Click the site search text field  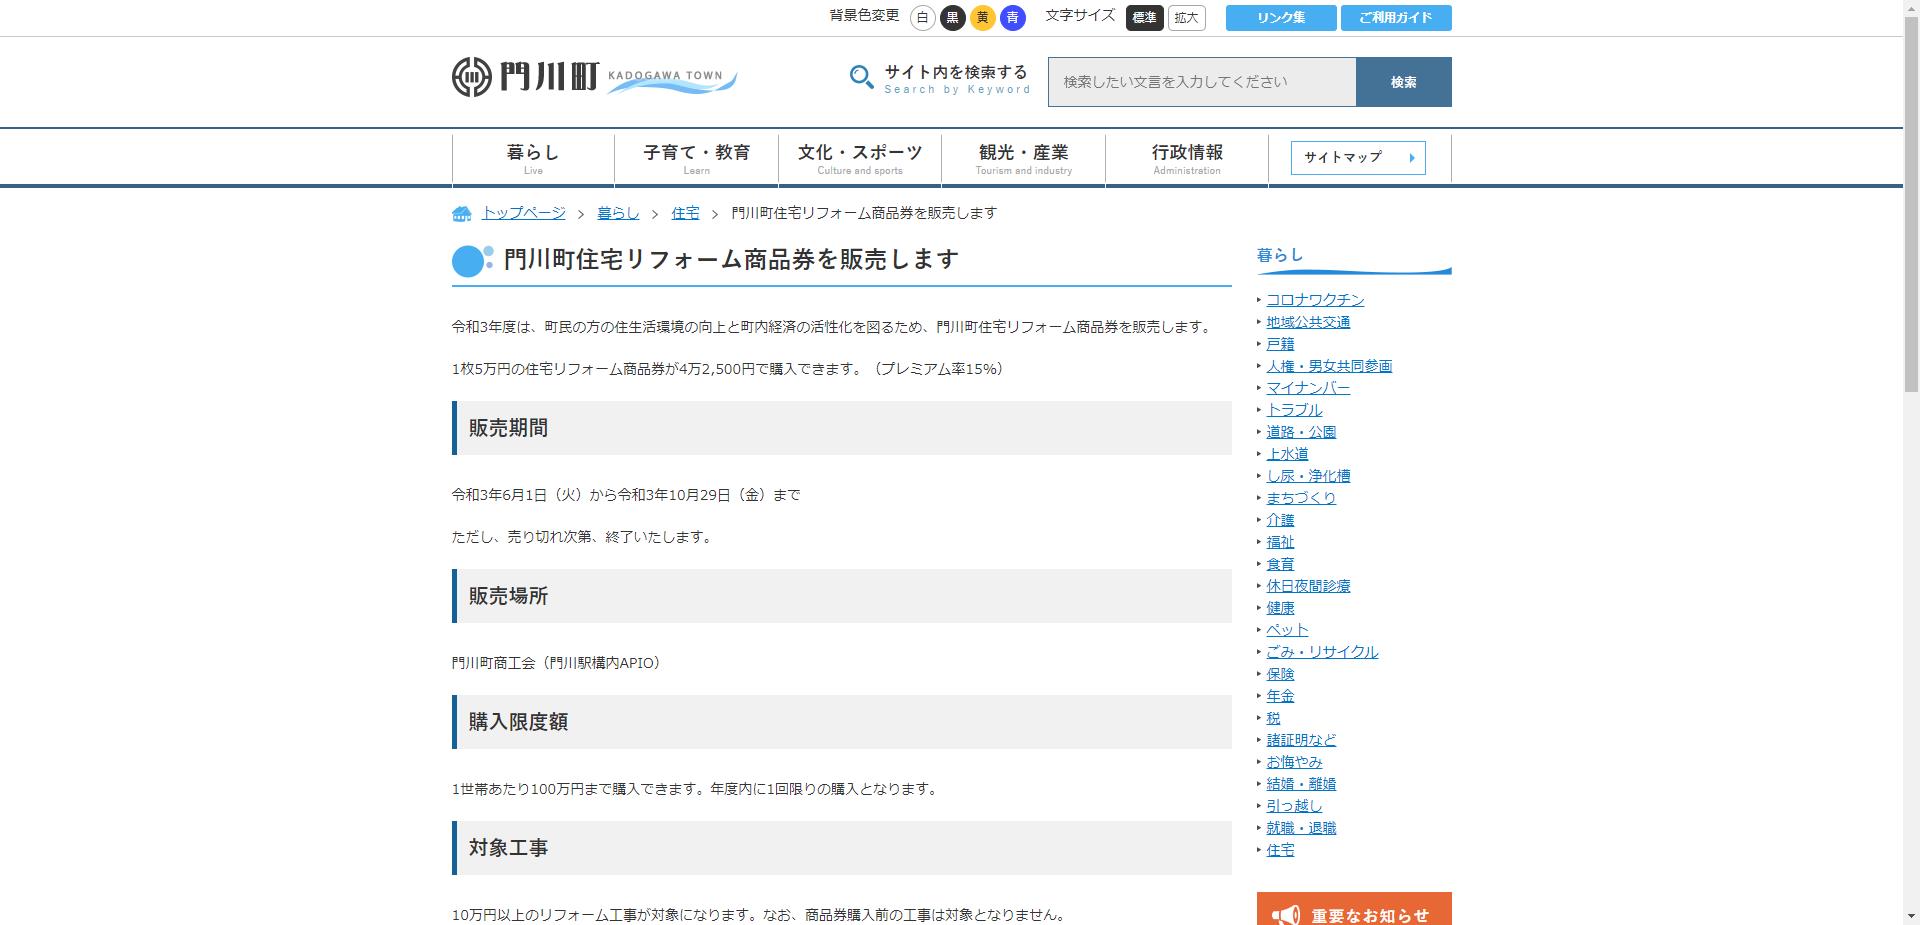point(1201,82)
